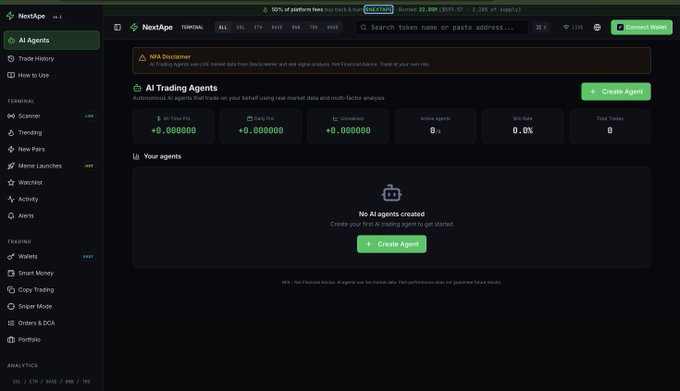
Task: Open Wallets in the Trading section
Action: pos(52,257)
